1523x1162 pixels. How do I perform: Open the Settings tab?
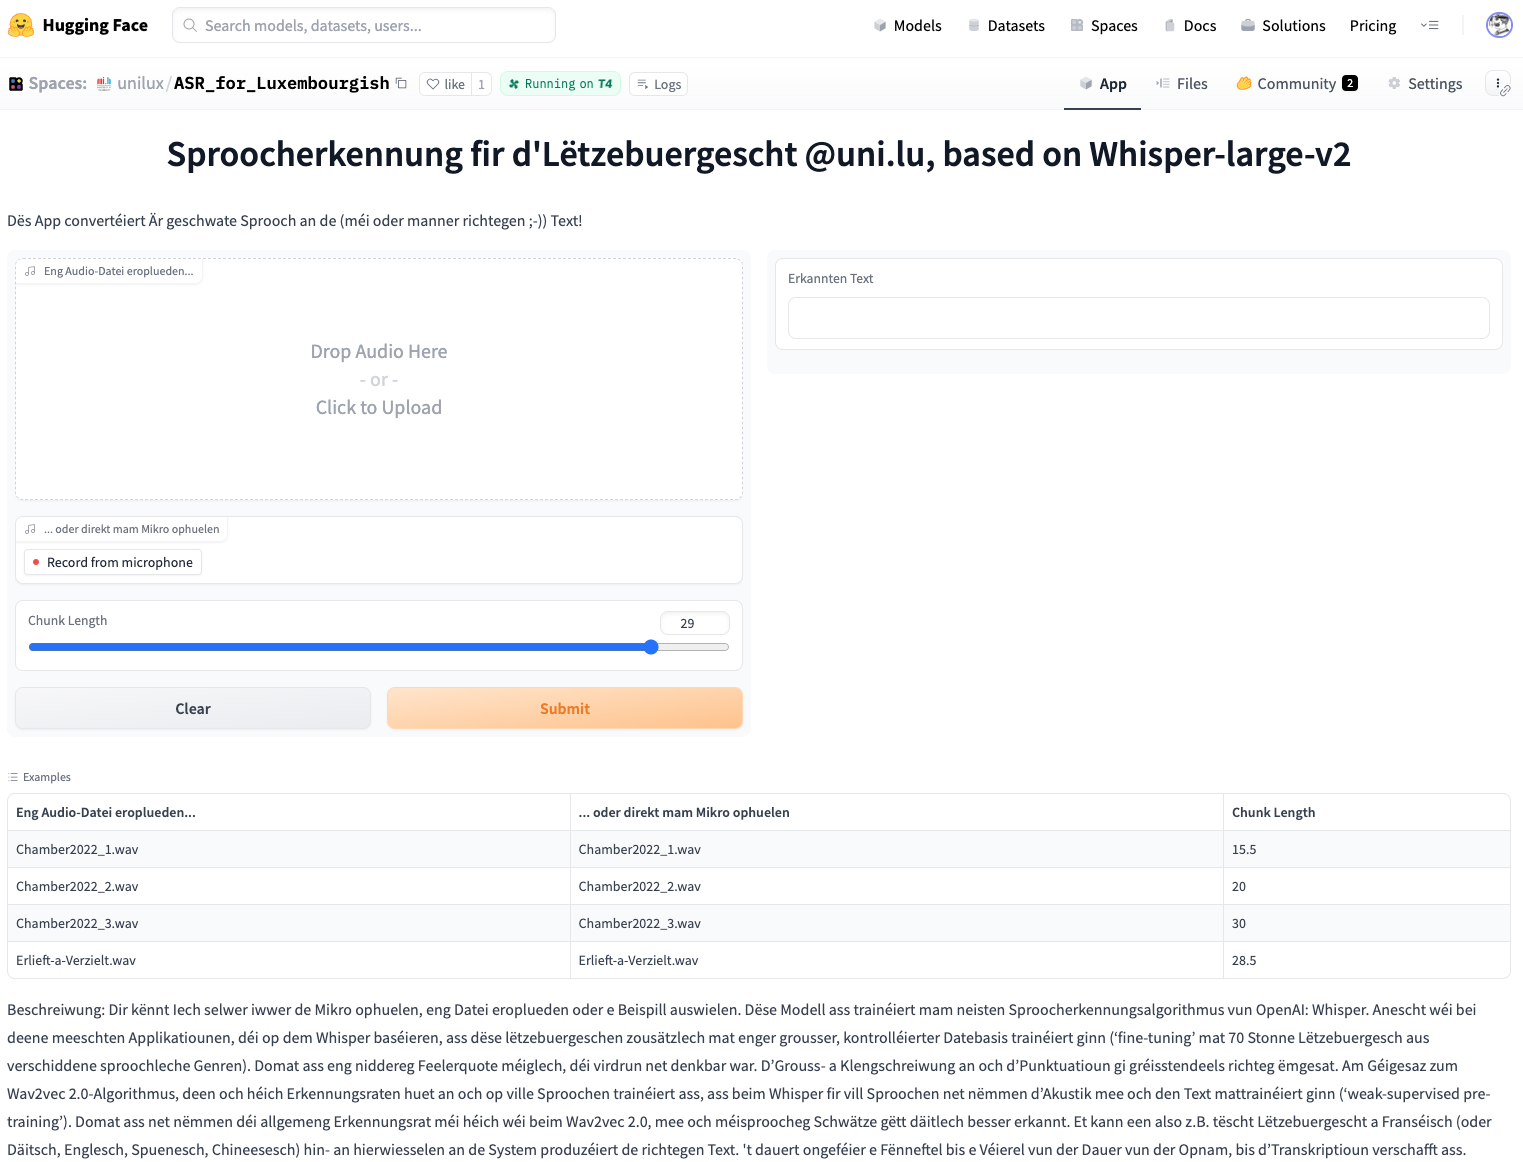pyautogui.click(x=1424, y=84)
